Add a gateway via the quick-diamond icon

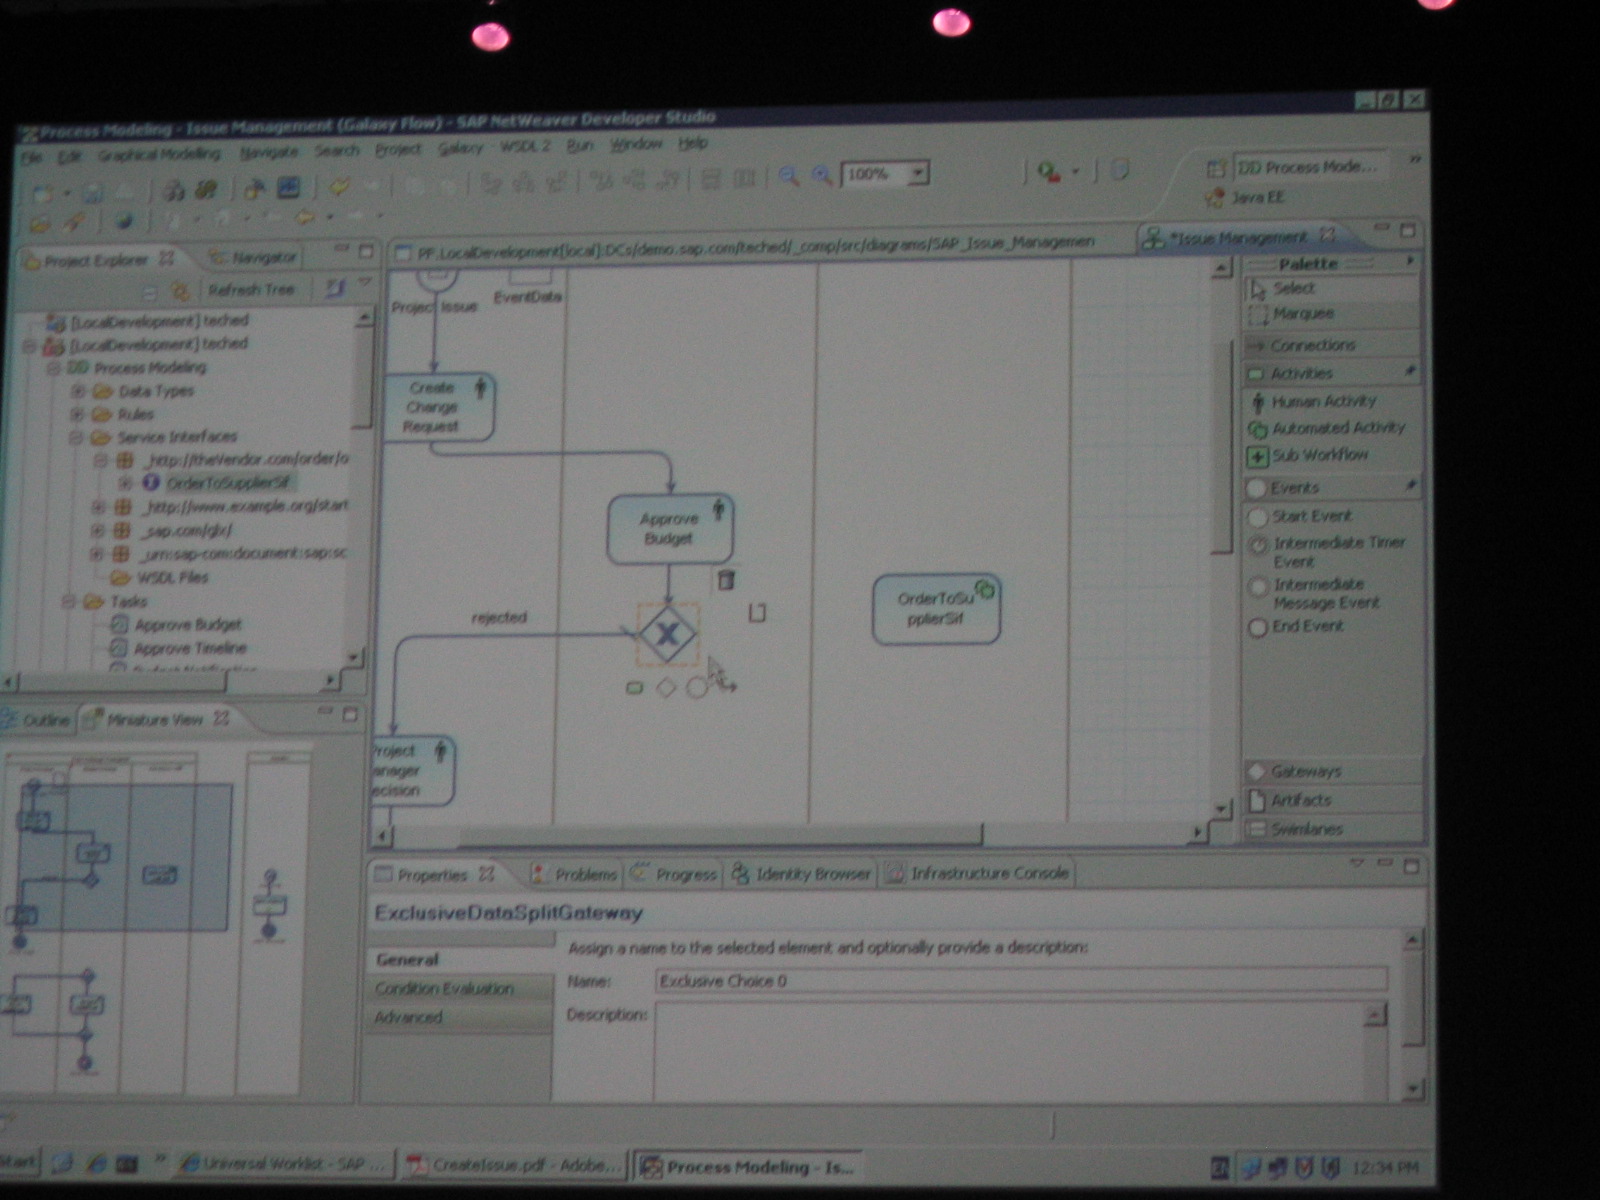666,687
